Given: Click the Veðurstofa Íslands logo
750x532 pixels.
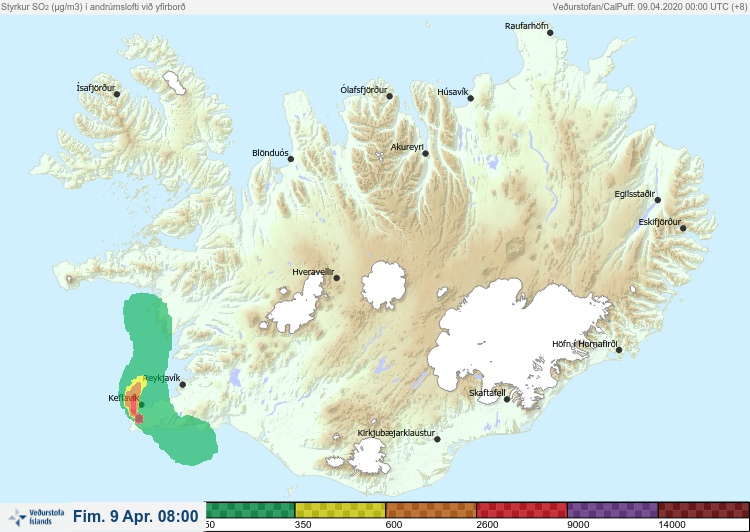Looking at the screenshot, I should pos(36,517).
